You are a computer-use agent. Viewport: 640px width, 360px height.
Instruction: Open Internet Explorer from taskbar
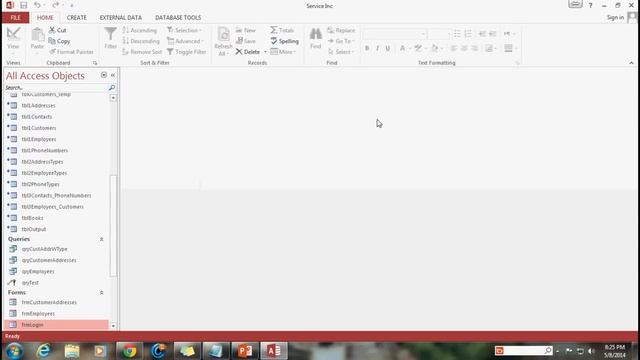[x=43, y=351]
